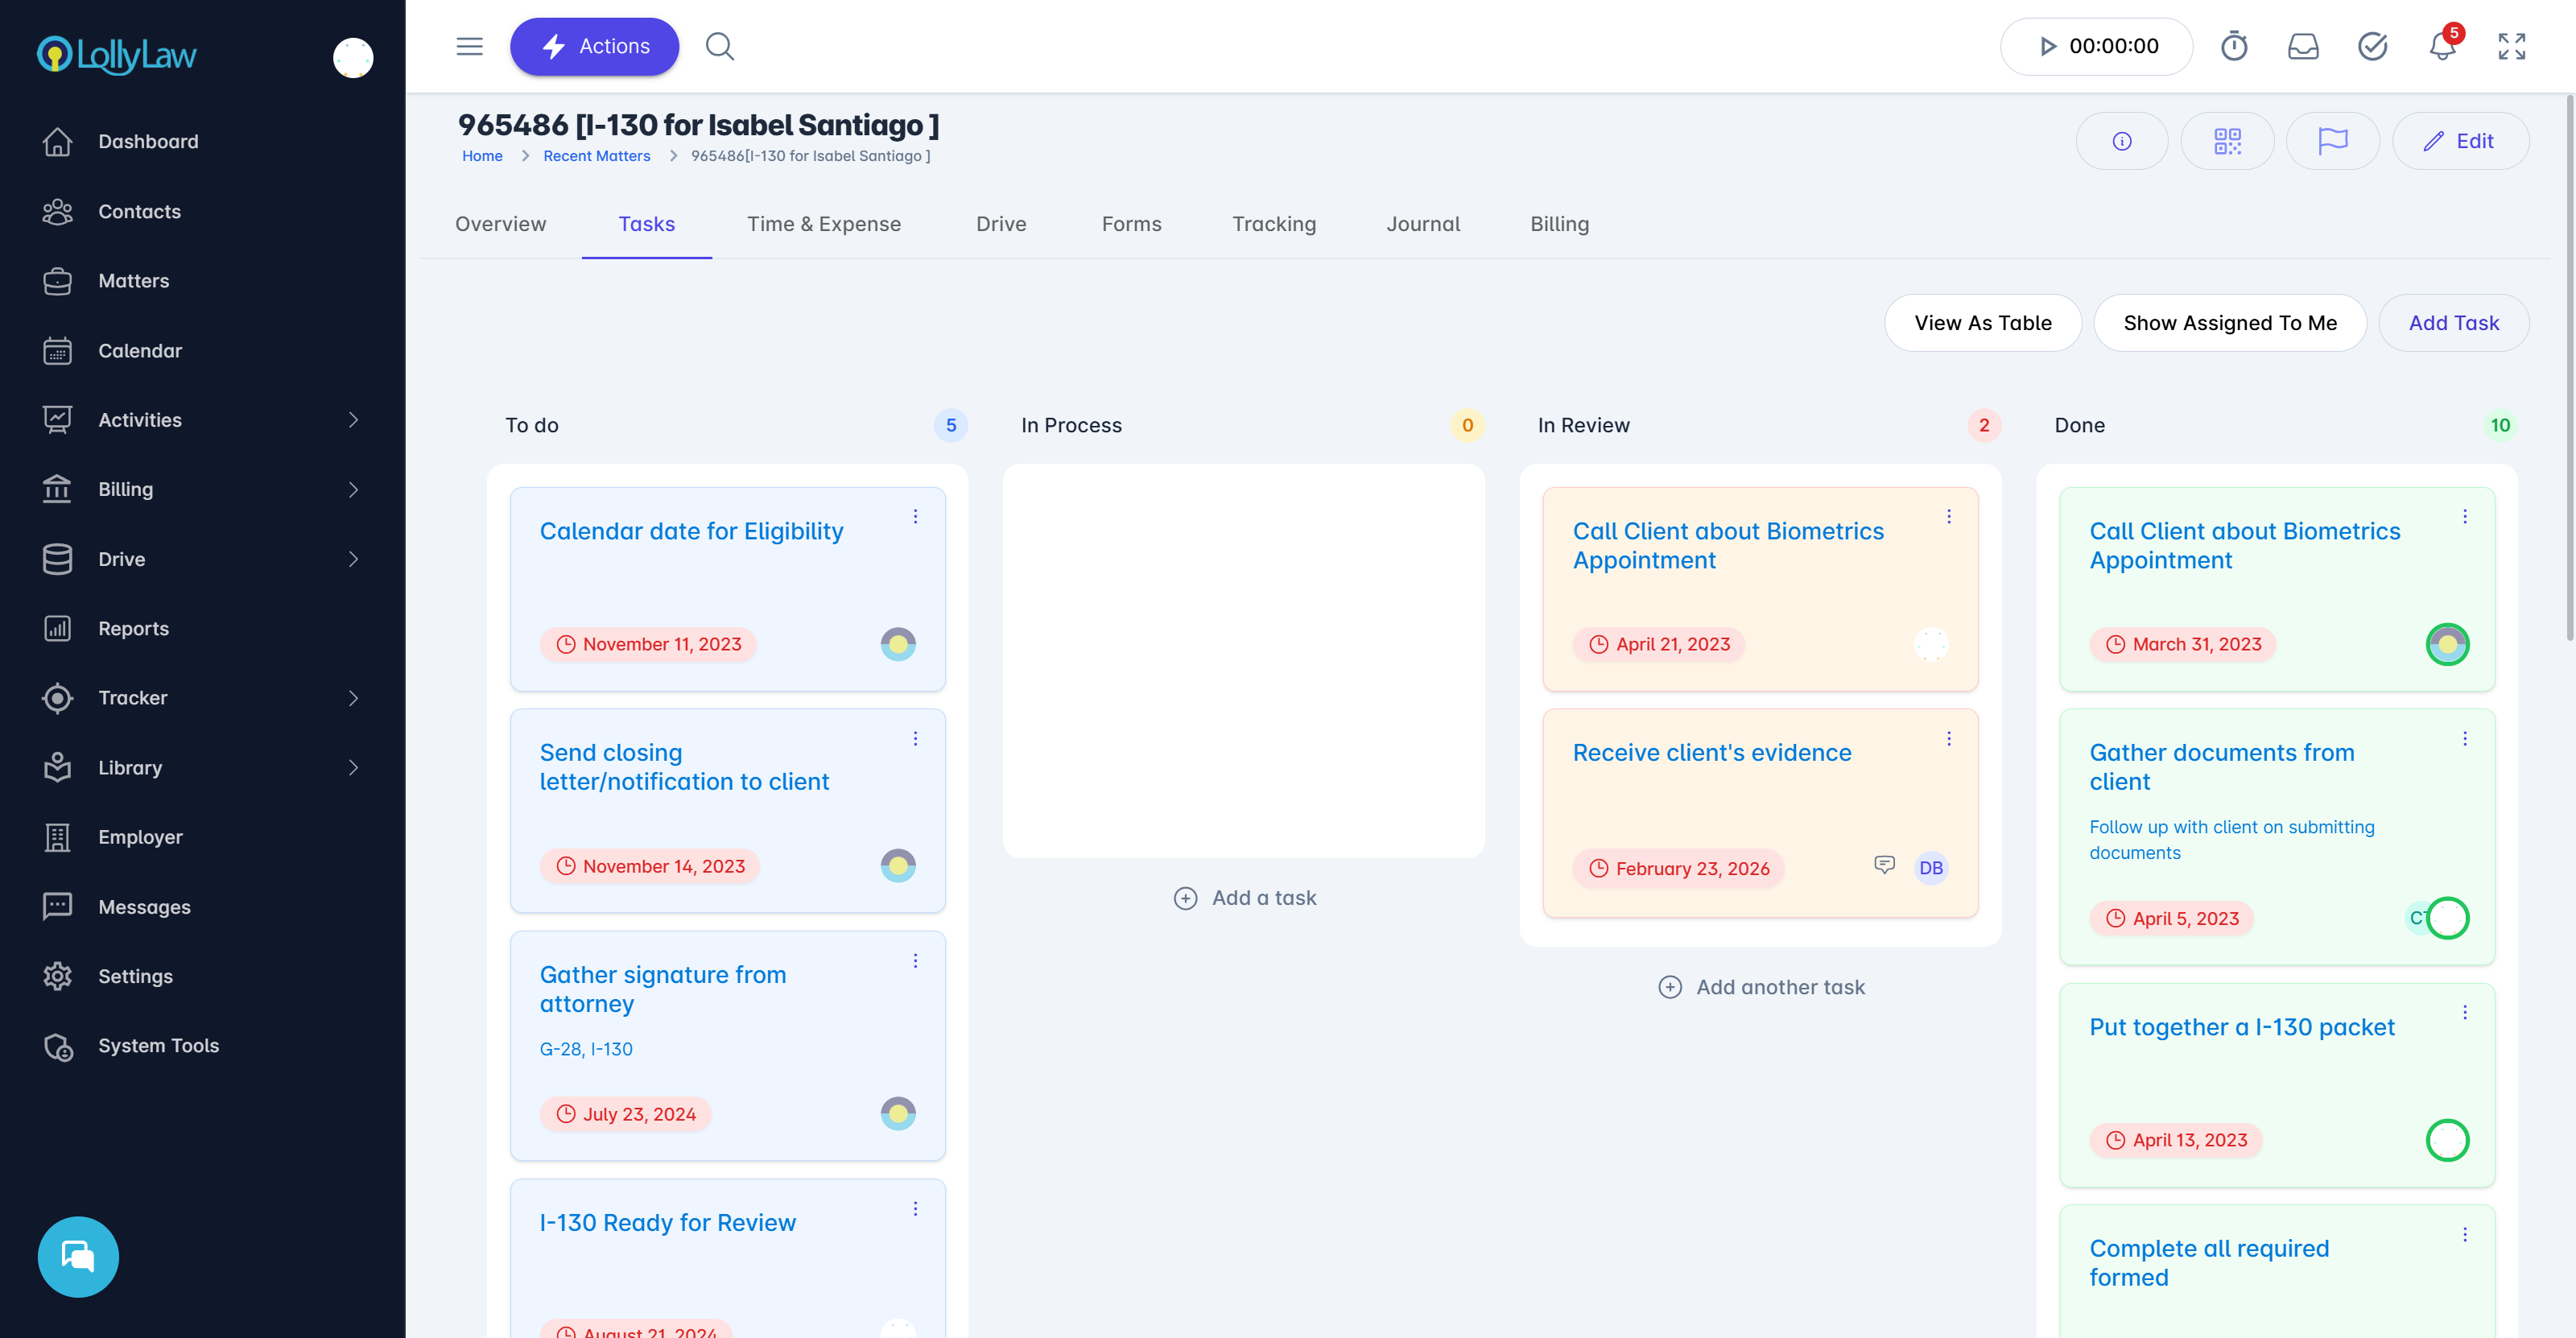Switch to the Time & Expense tab
This screenshot has width=2576, height=1338.
[823, 224]
